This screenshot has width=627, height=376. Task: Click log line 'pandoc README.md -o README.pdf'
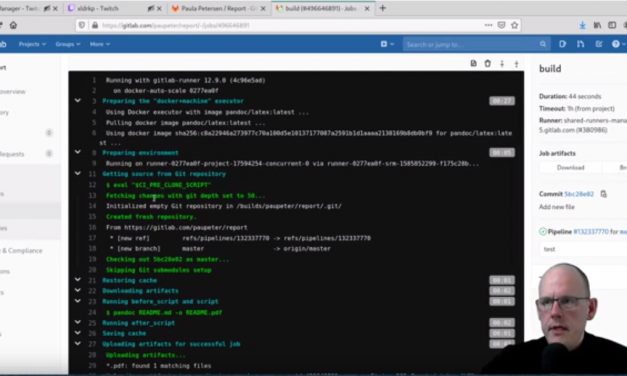(164, 312)
